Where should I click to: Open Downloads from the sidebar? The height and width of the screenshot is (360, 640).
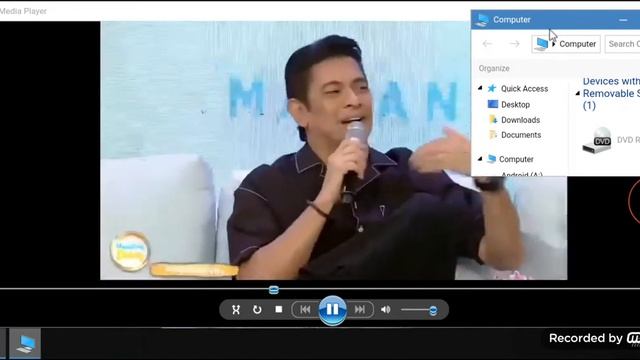[x=520, y=120]
